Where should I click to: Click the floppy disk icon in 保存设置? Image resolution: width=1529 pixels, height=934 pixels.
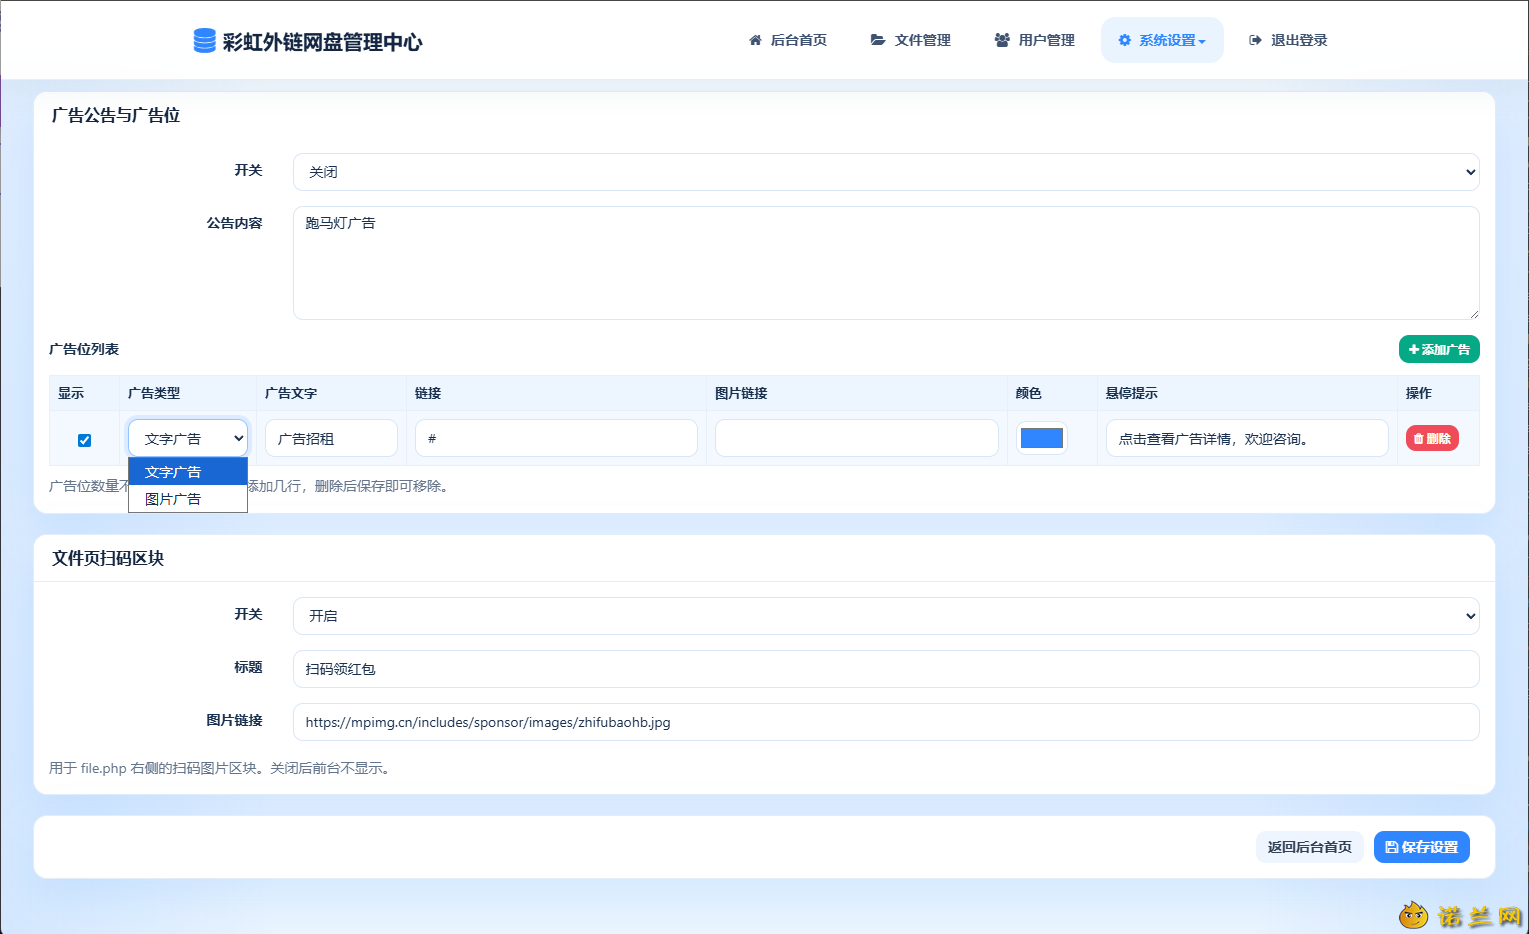[1391, 847]
